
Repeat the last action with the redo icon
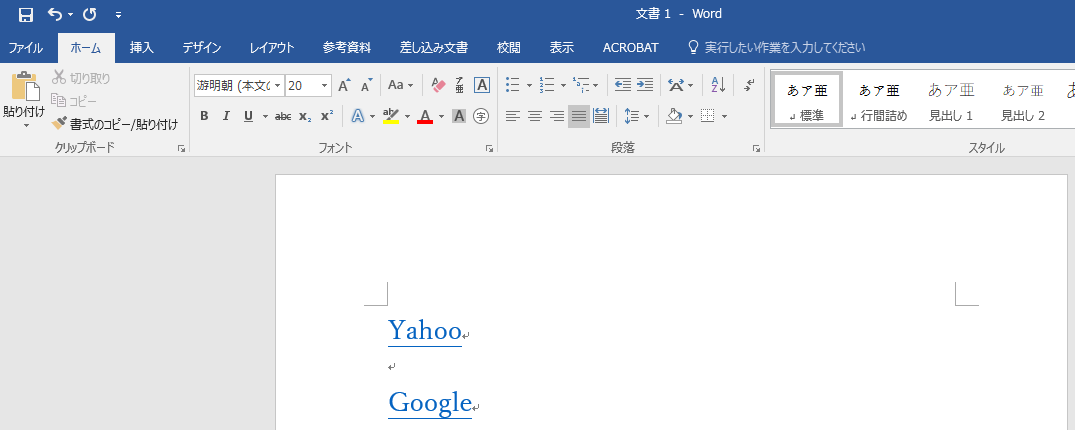coord(89,14)
